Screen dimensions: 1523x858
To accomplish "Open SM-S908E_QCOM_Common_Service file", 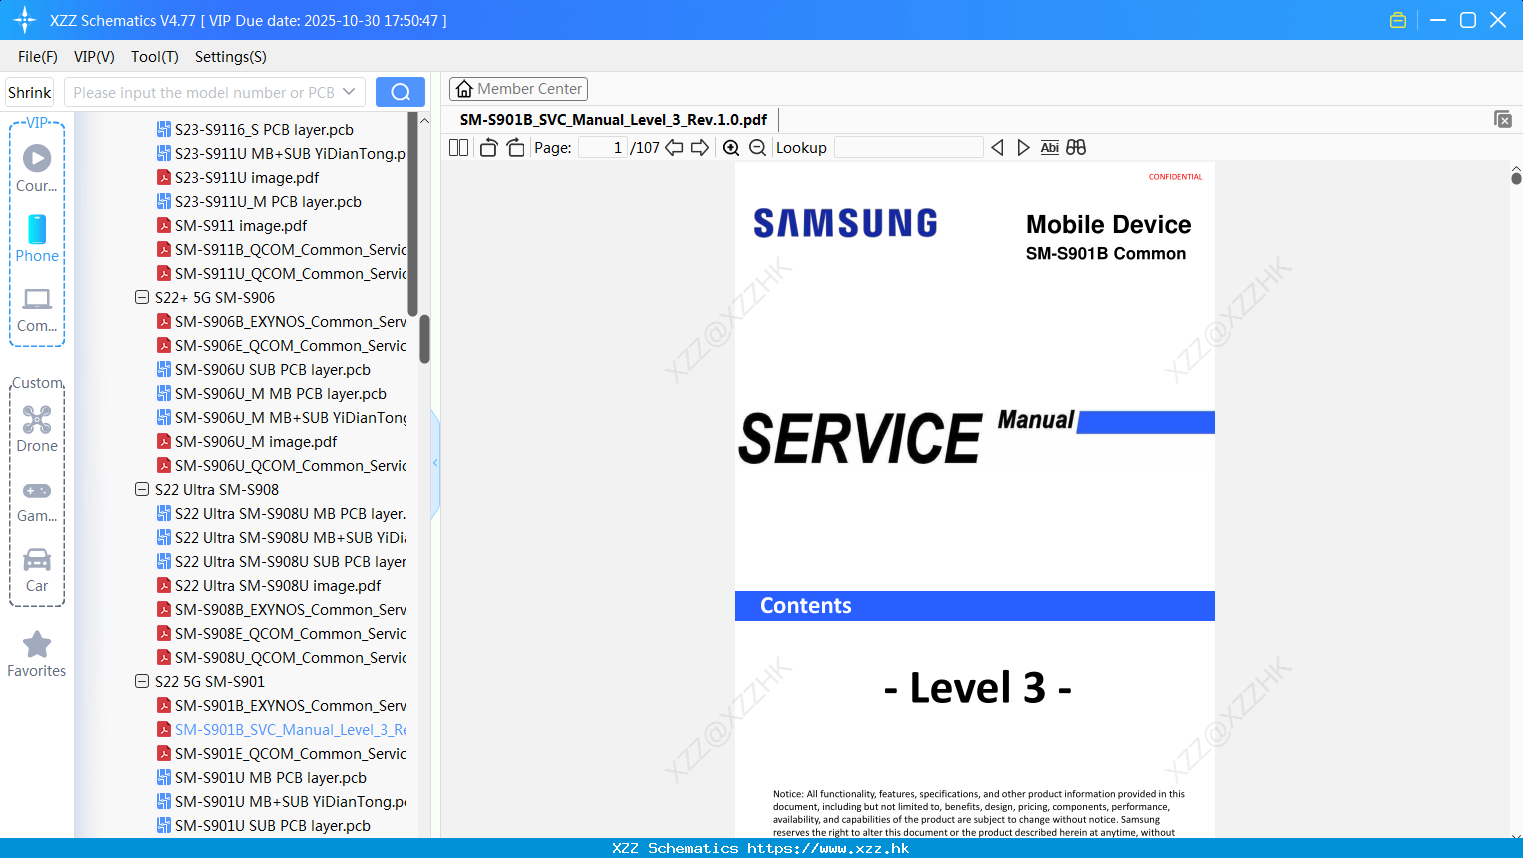I will (281, 633).
